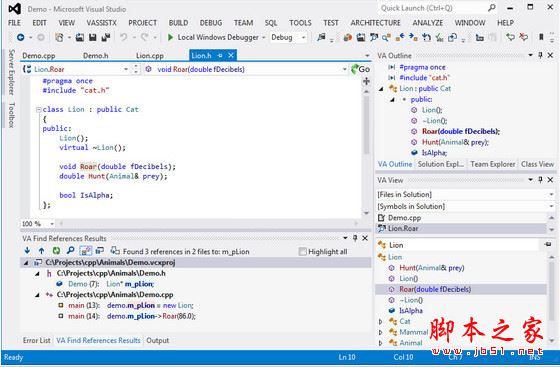
Task: Select Roar(double fDecibels) in VA Outline
Action: click(x=461, y=131)
